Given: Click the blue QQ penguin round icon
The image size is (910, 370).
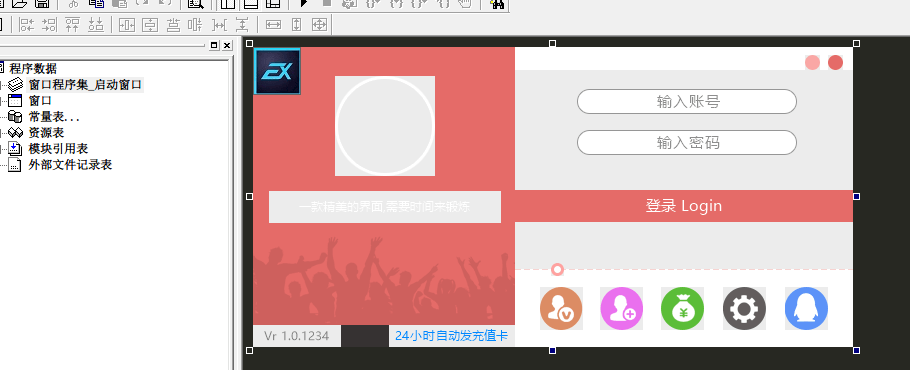Looking at the screenshot, I should point(806,309).
